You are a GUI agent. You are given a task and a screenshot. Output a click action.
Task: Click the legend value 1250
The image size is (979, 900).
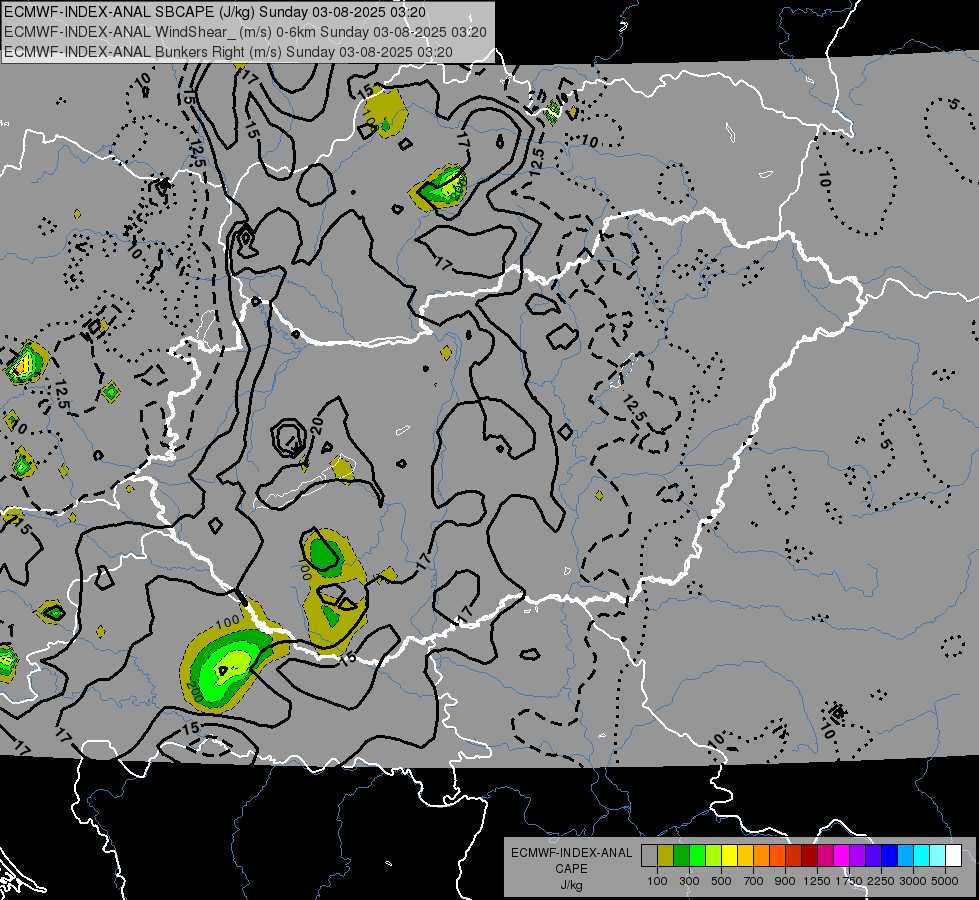coord(817,881)
